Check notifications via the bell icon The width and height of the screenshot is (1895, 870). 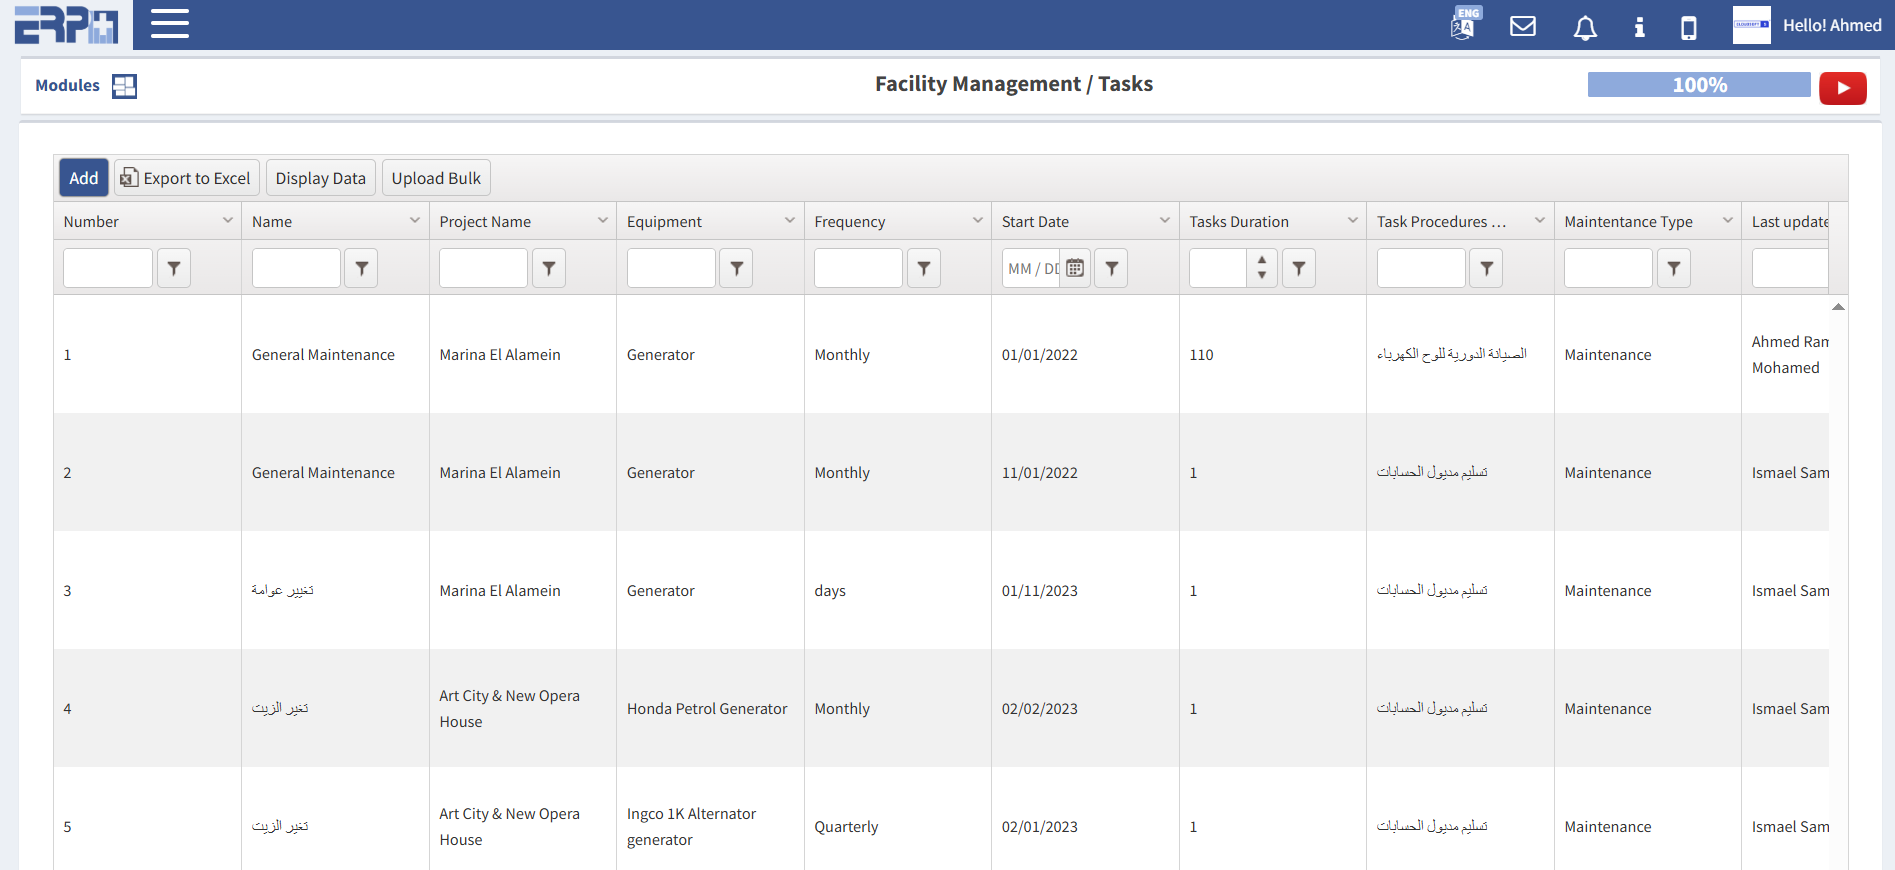(1584, 27)
